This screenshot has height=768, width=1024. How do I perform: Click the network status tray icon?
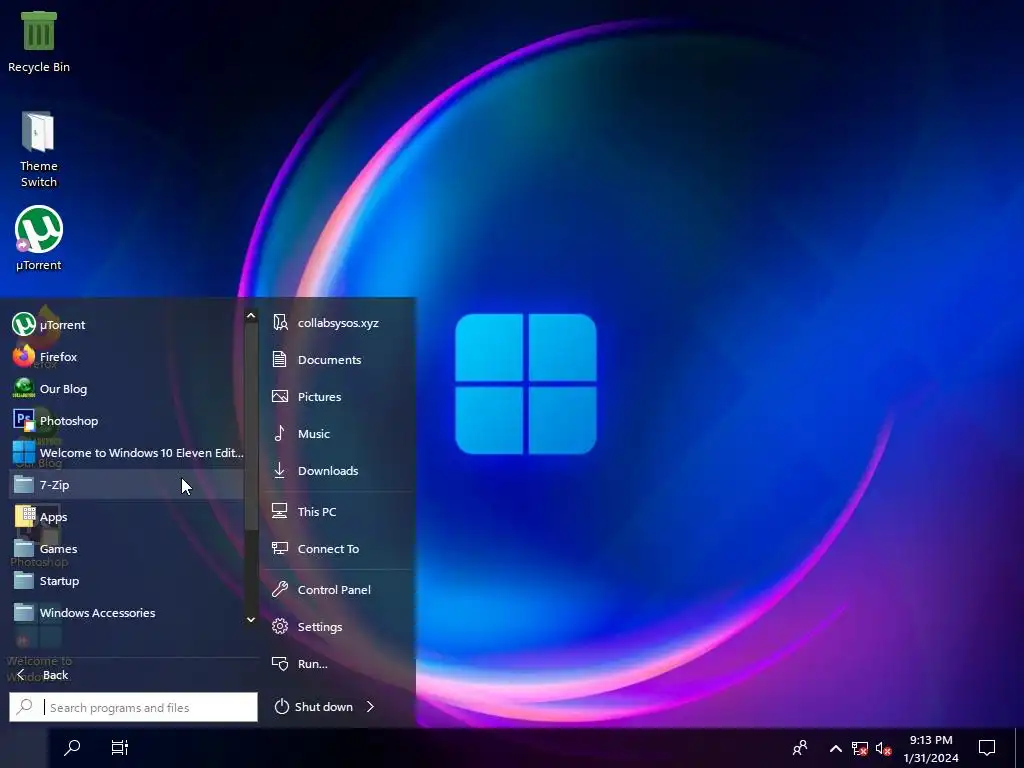pyautogui.click(x=859, y=748)
